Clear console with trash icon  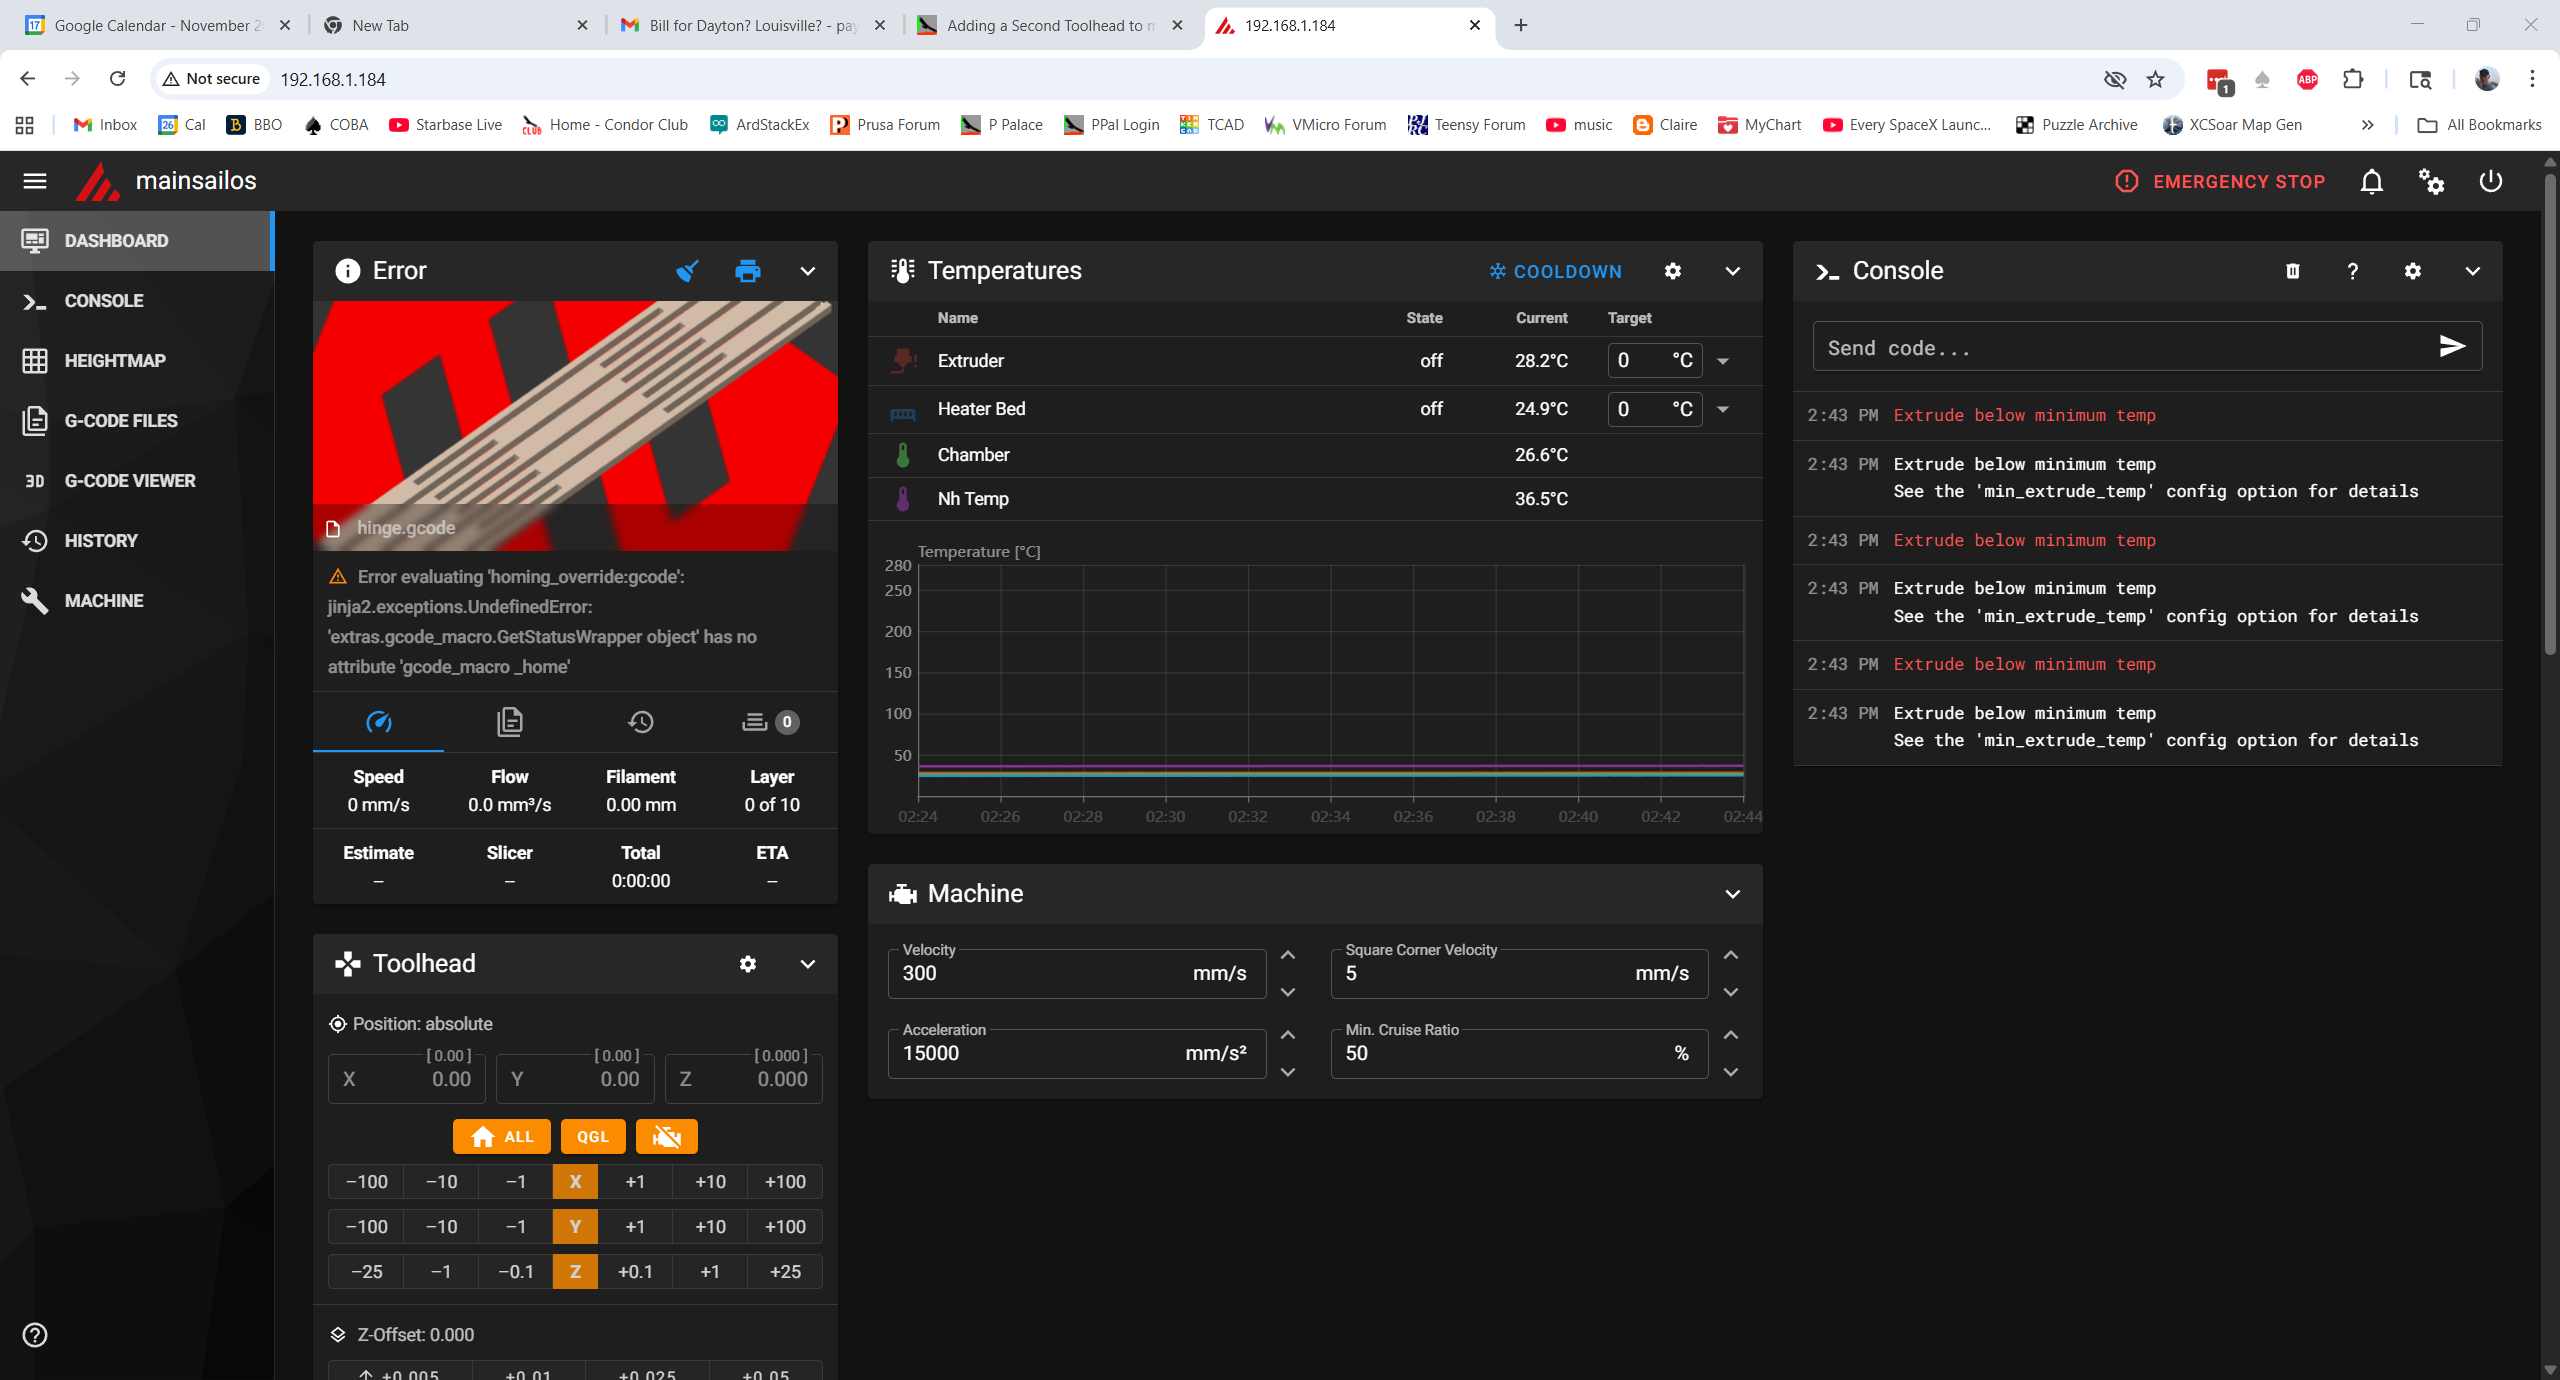coord(2293,271)
